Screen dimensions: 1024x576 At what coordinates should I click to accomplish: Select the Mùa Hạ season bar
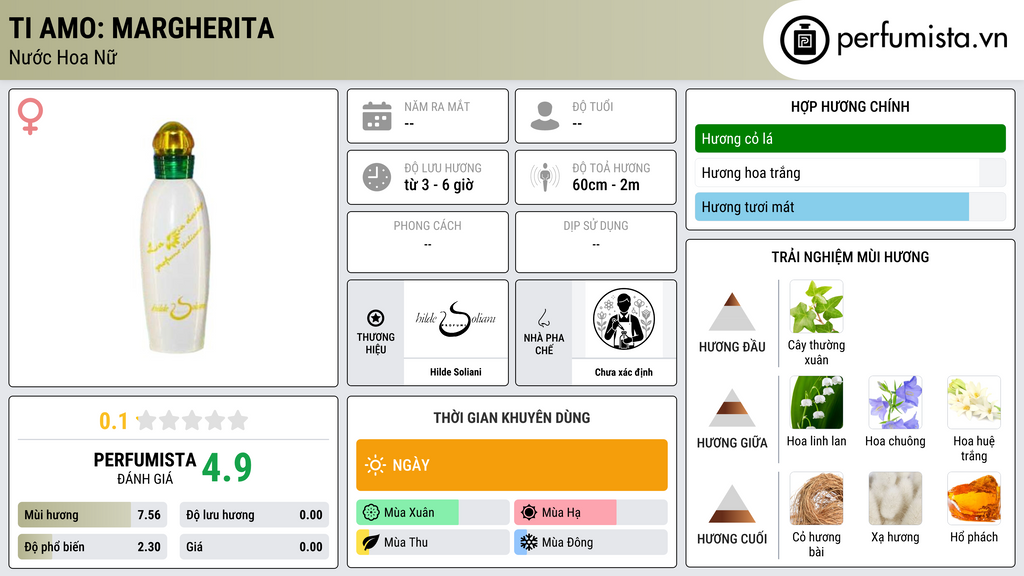coord(591,513)
